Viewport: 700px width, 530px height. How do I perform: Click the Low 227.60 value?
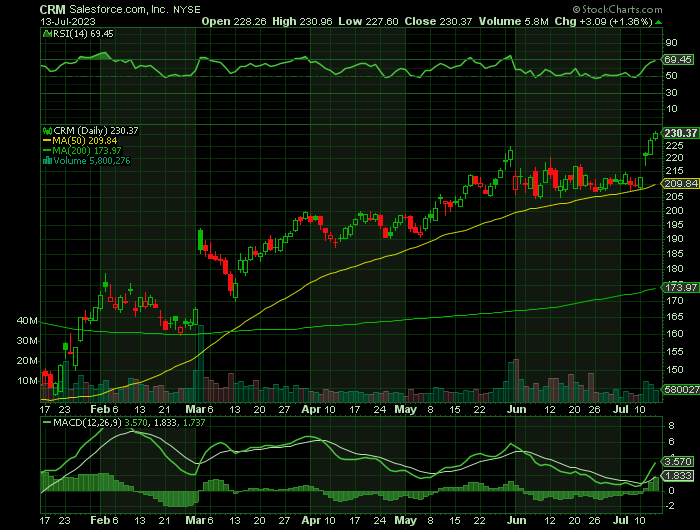click(368, 21)
